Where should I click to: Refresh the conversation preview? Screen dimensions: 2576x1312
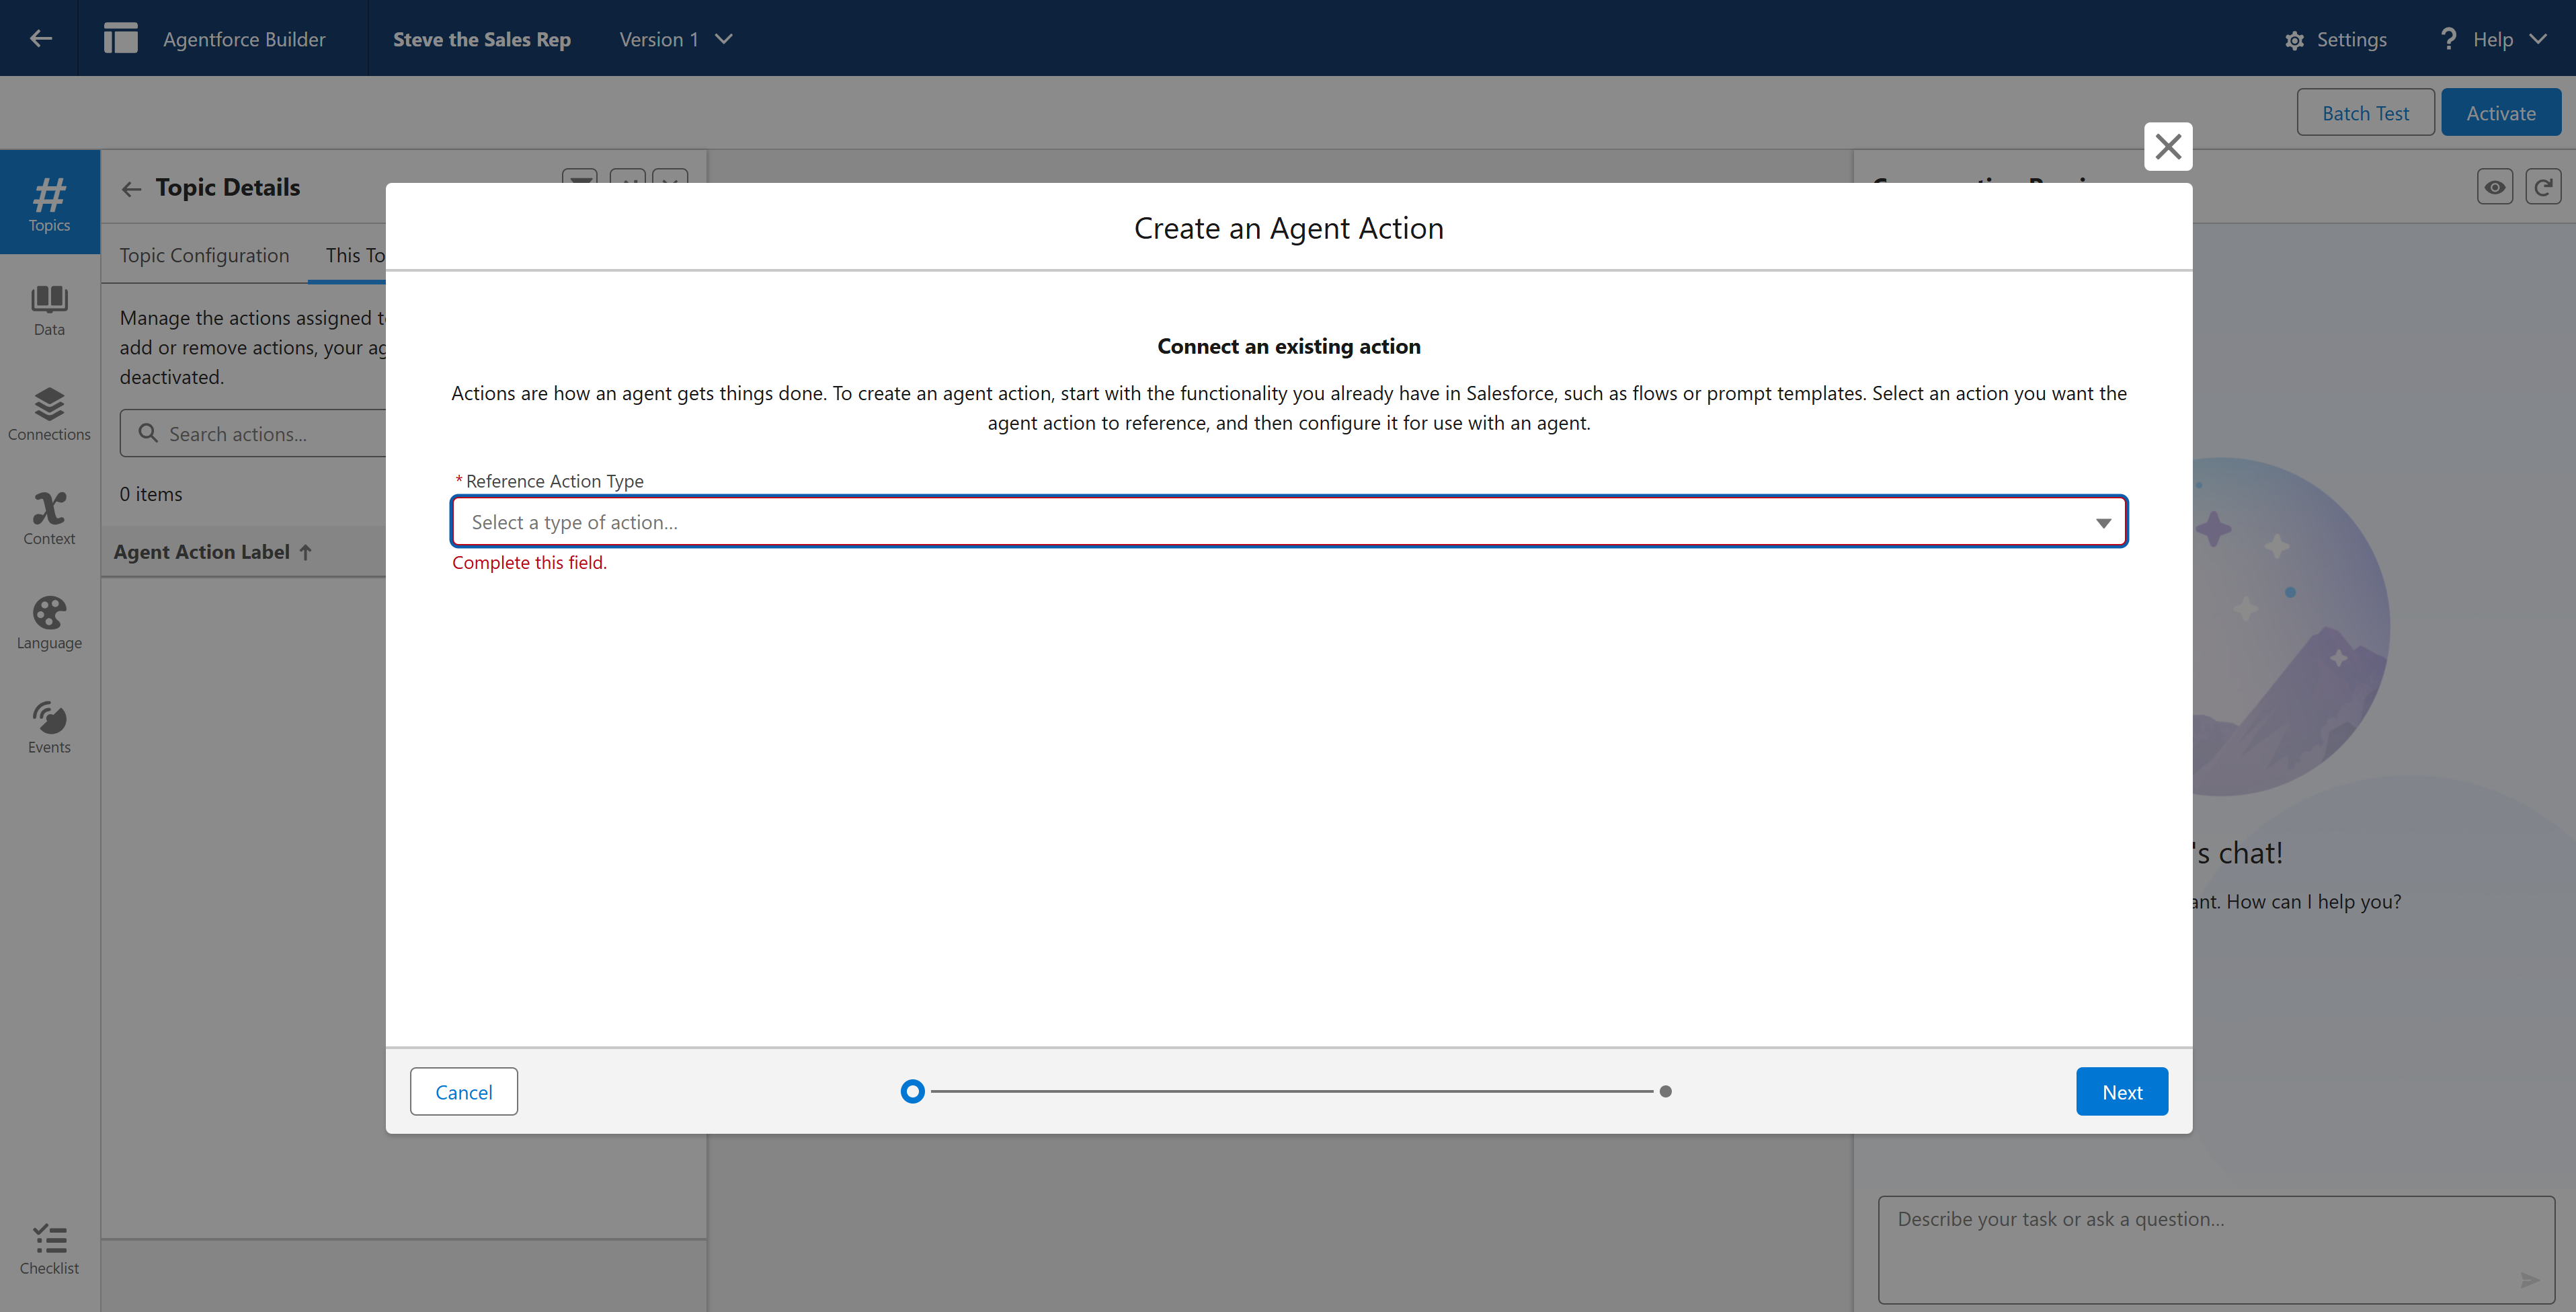[x=2543, y=186]
